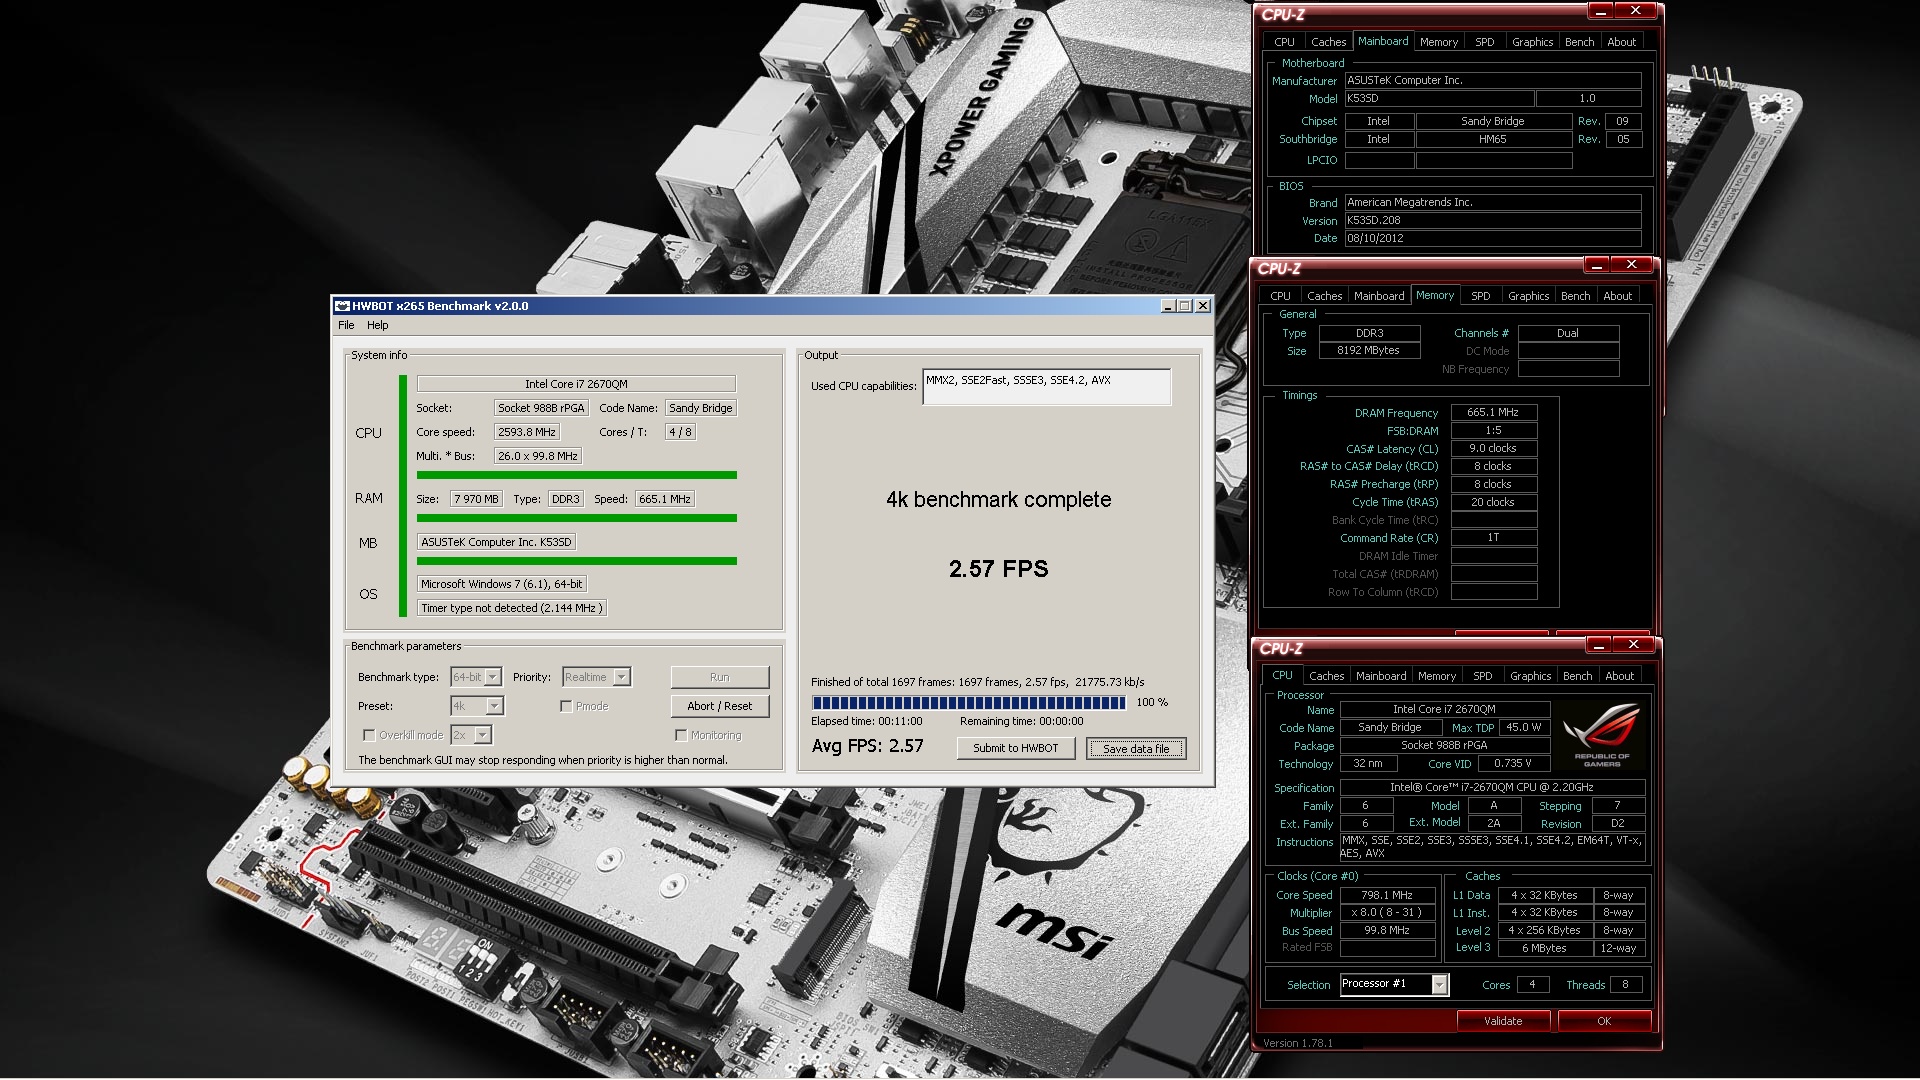Click the benchmark progress bar

coord(969,702)
